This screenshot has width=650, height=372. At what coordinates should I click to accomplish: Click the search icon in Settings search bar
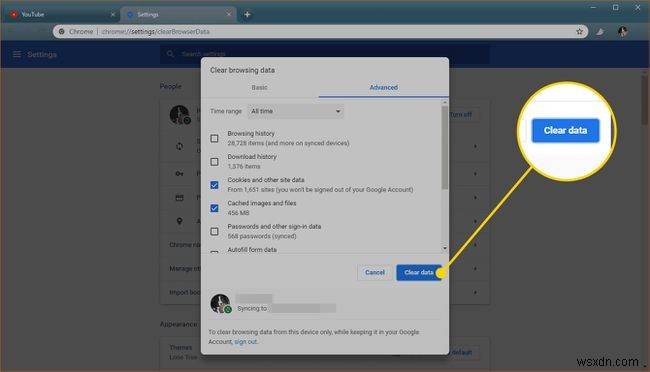point(170,54)
